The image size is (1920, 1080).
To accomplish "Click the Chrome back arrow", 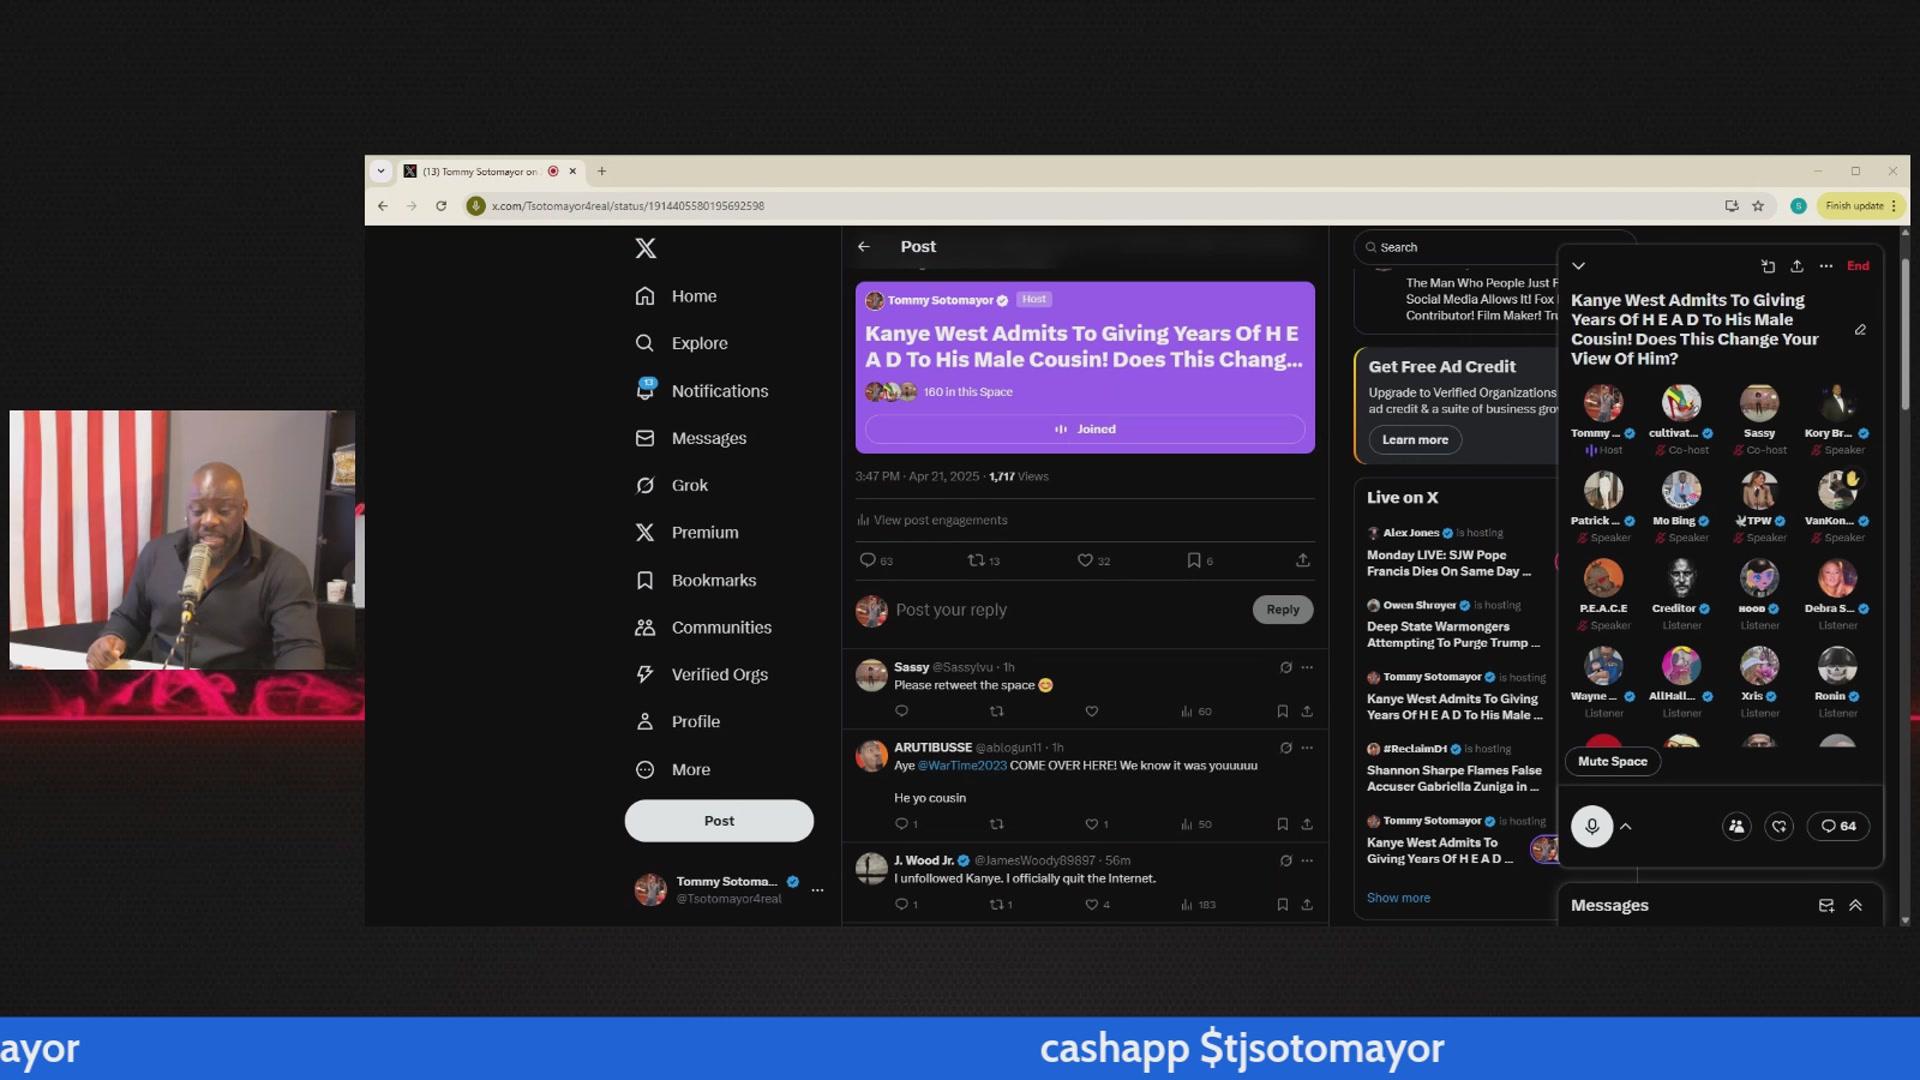I will click(x=383, y=206).
